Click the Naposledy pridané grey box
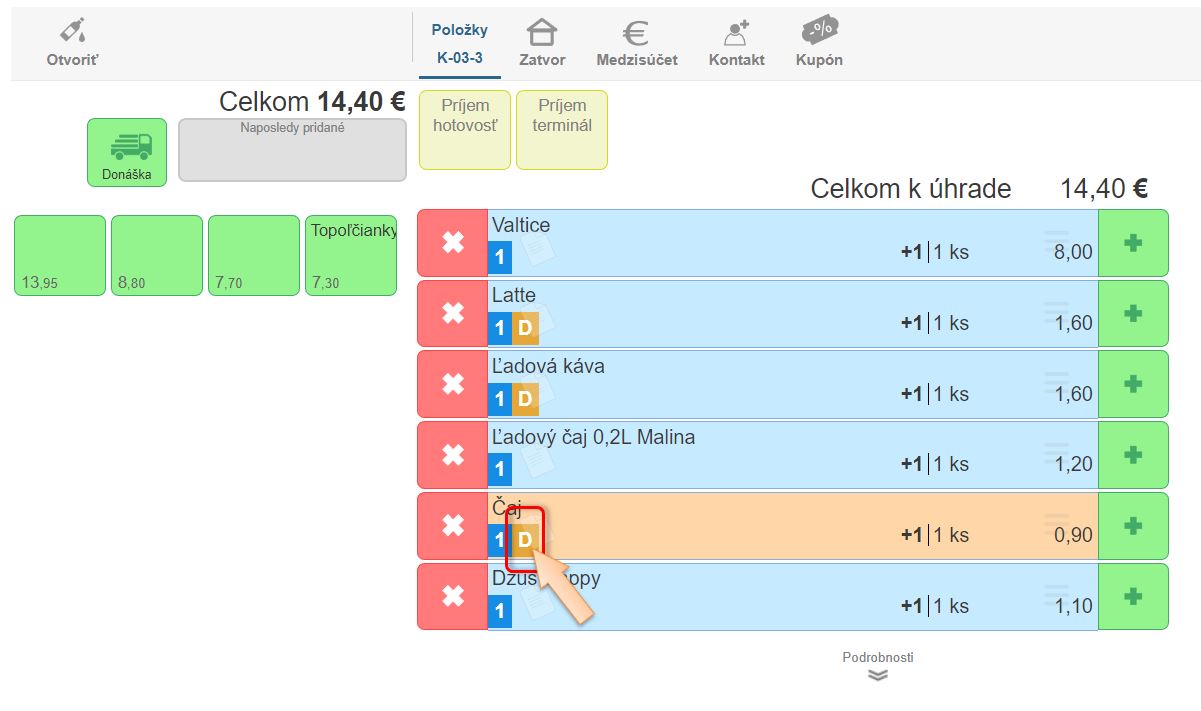The height and width of the screenshot is (711, 1201). 292,150
